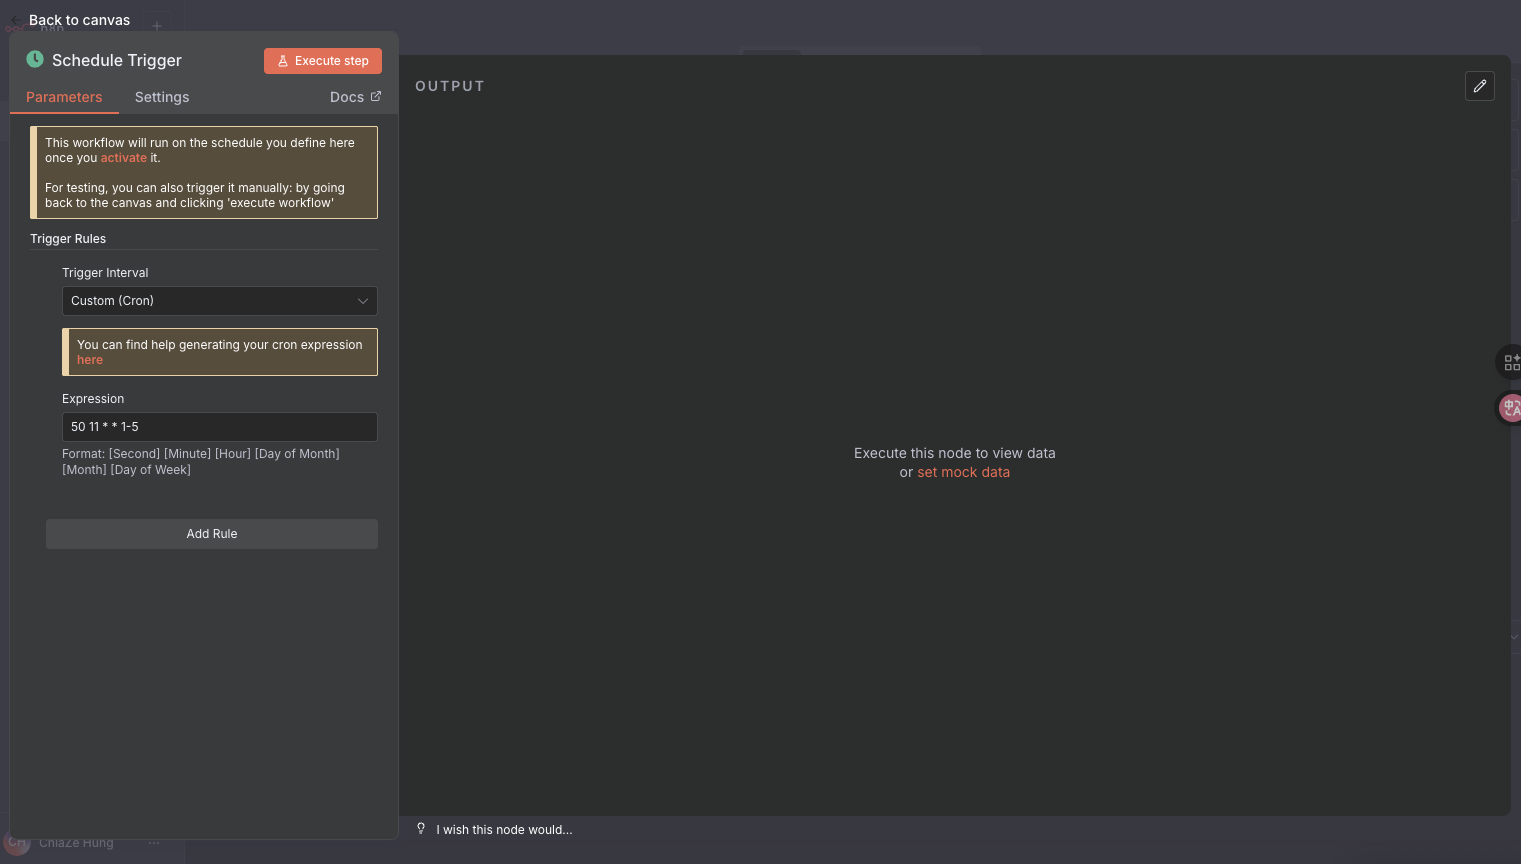1521x864 pixels.
Task: Click the flask icon in Execute step
Action: coord(283,61)
